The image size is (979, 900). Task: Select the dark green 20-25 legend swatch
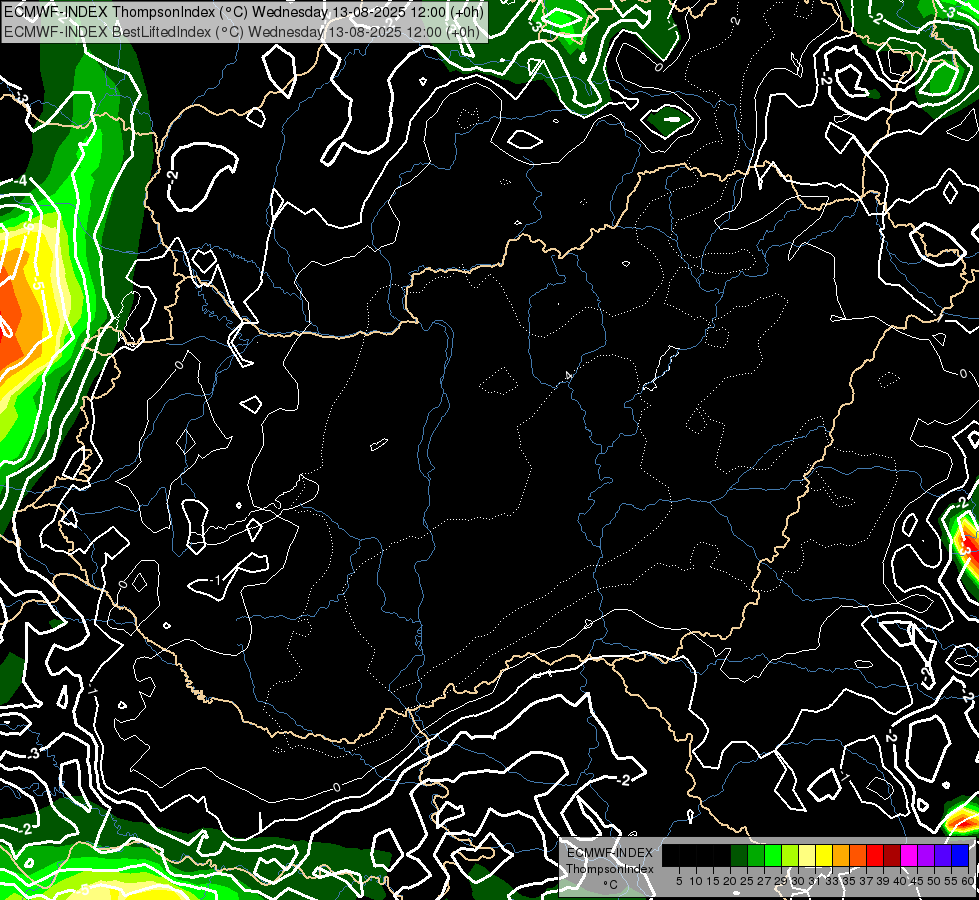[739, 856]
